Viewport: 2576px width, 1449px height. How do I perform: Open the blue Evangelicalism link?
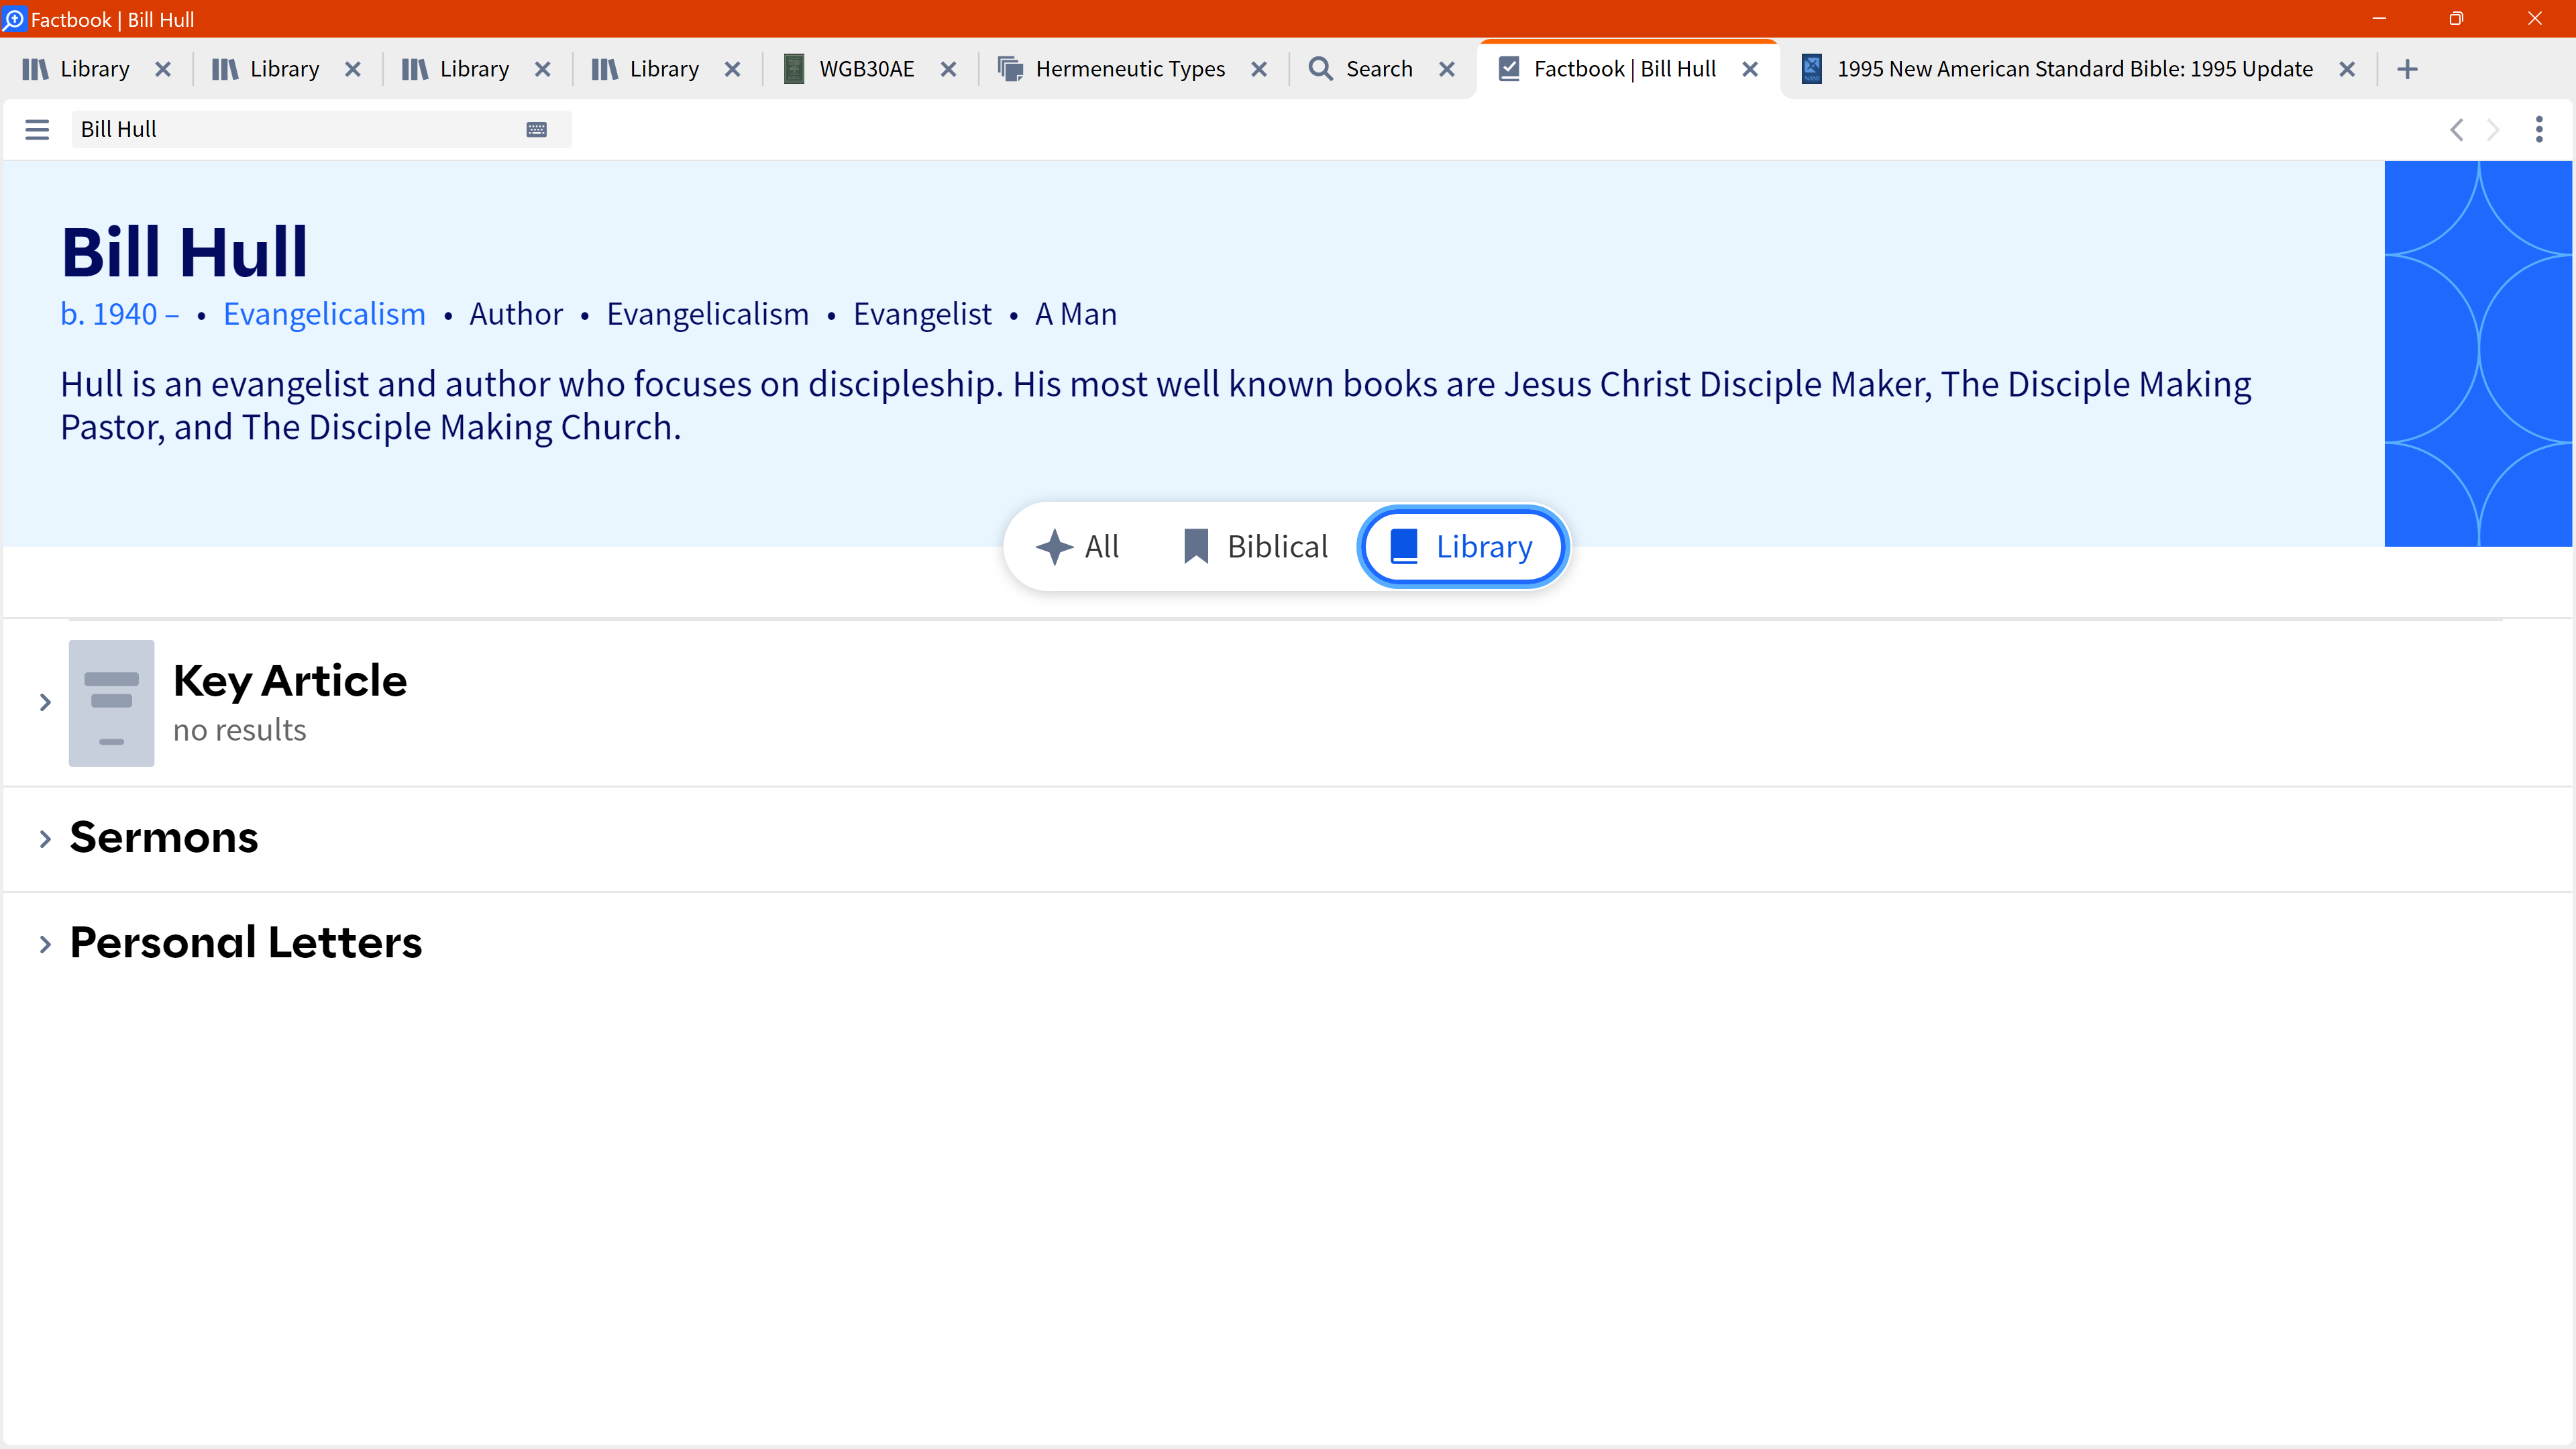click(x=324, y=314)
